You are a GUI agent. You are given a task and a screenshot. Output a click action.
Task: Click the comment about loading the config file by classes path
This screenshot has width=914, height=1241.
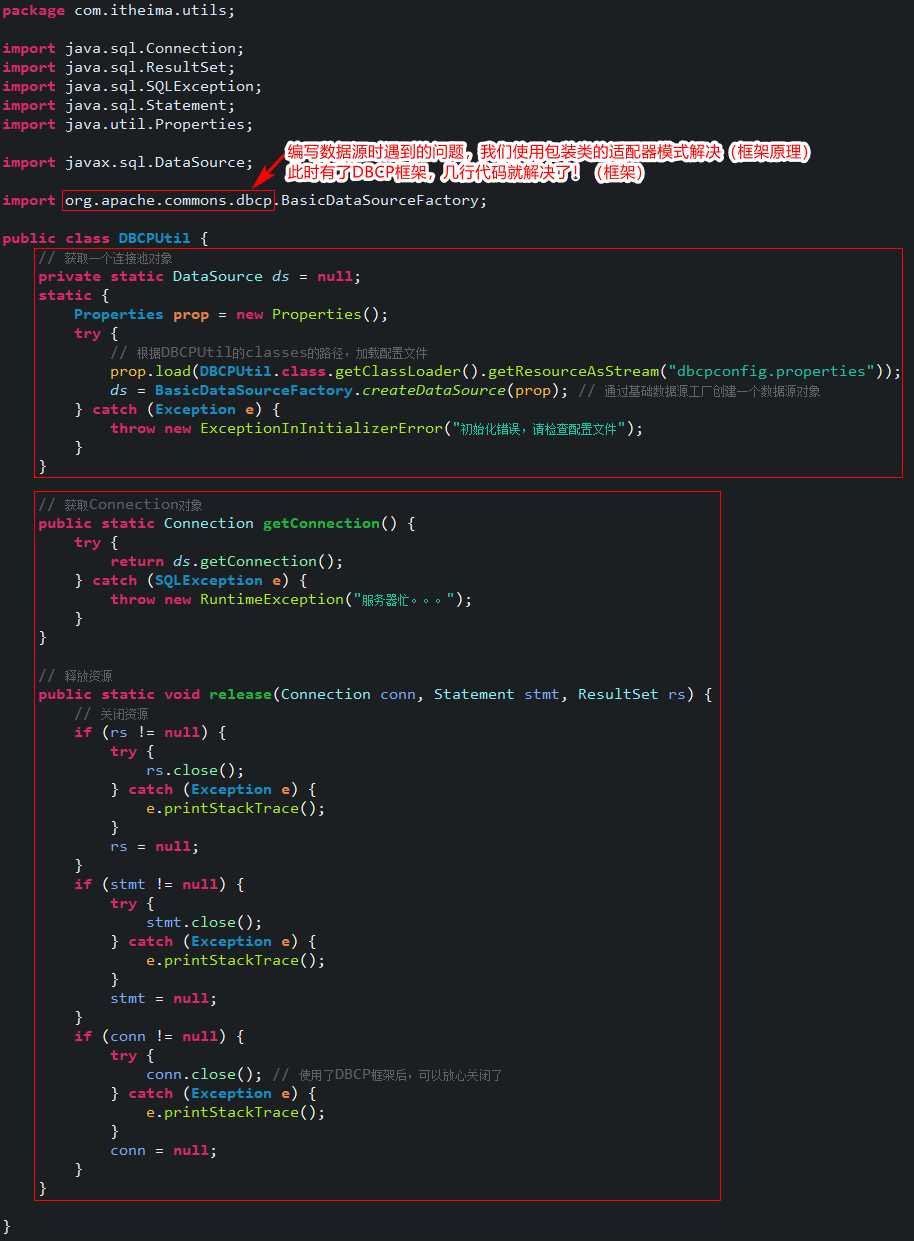tap(269, 353)
